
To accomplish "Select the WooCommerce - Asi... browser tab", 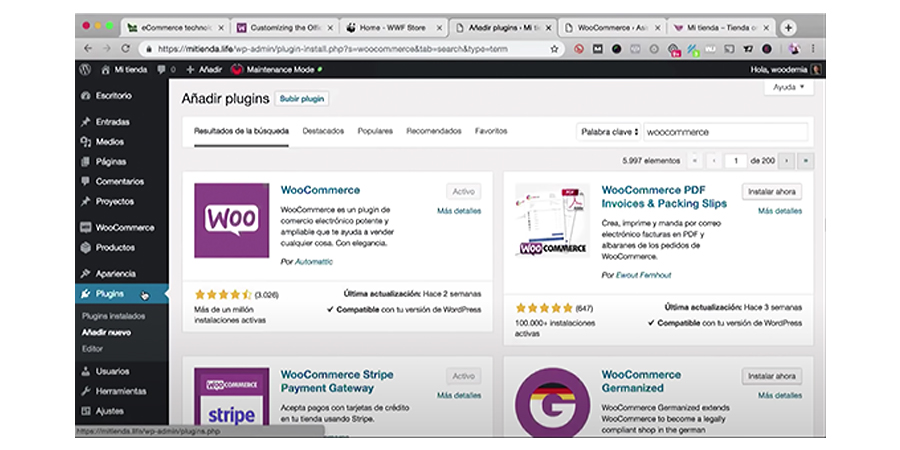I will point(612,28).
